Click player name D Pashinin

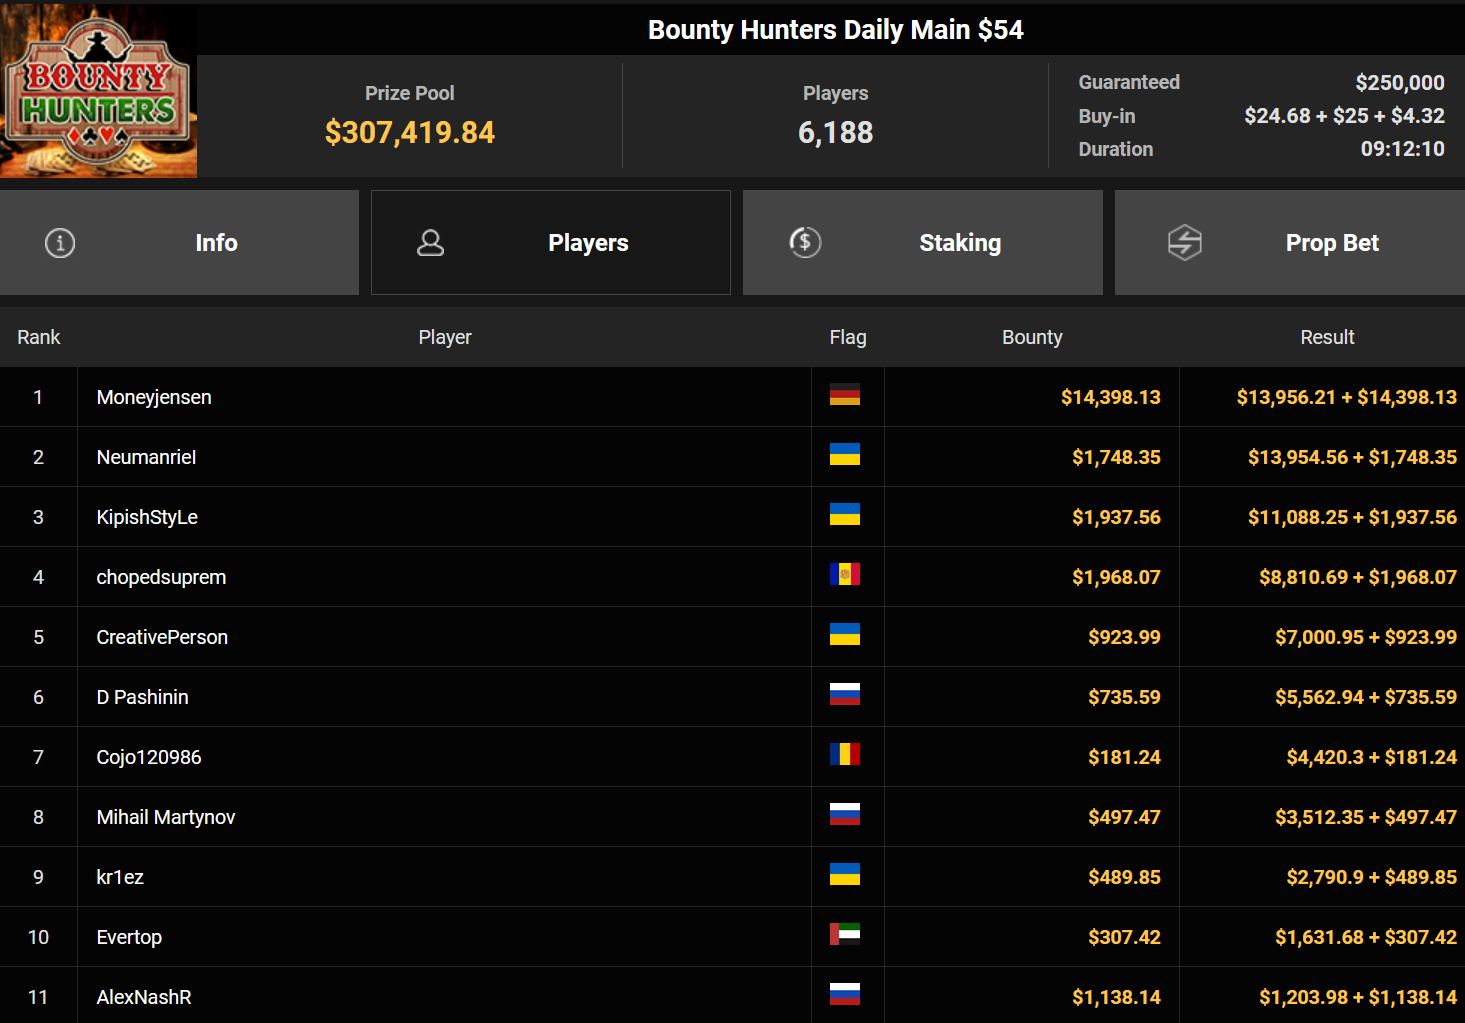point(142,697)
